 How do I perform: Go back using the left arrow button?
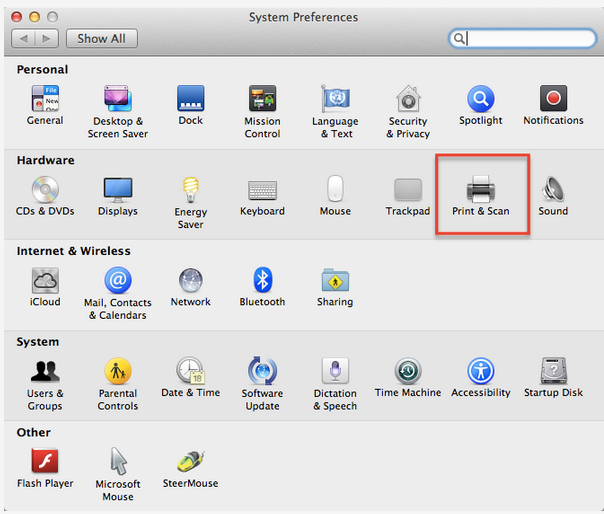26,39
